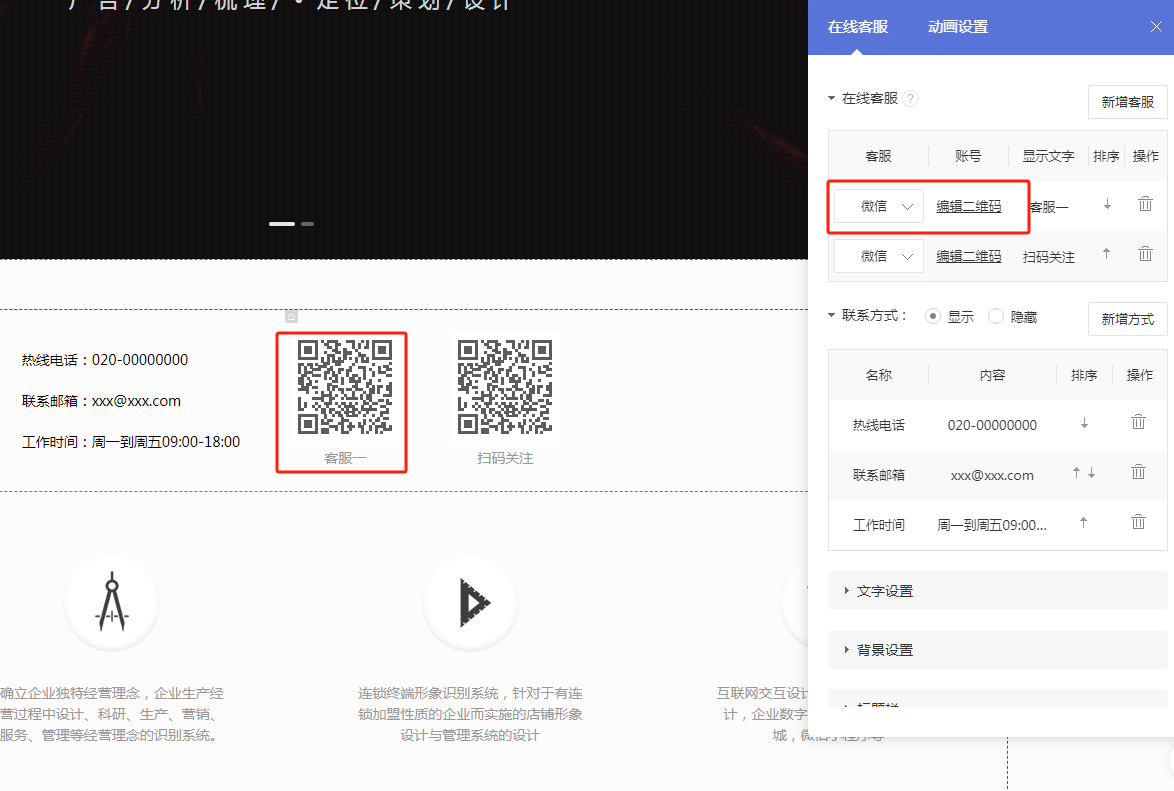Delete the 工作时间 contact row
Viewport: 1174px width, 791px height.
pyautogui.click(x=1138, y=522)
